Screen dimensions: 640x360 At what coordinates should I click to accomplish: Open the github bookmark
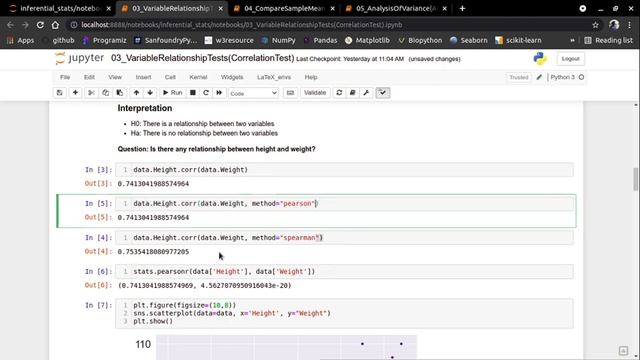59,40
